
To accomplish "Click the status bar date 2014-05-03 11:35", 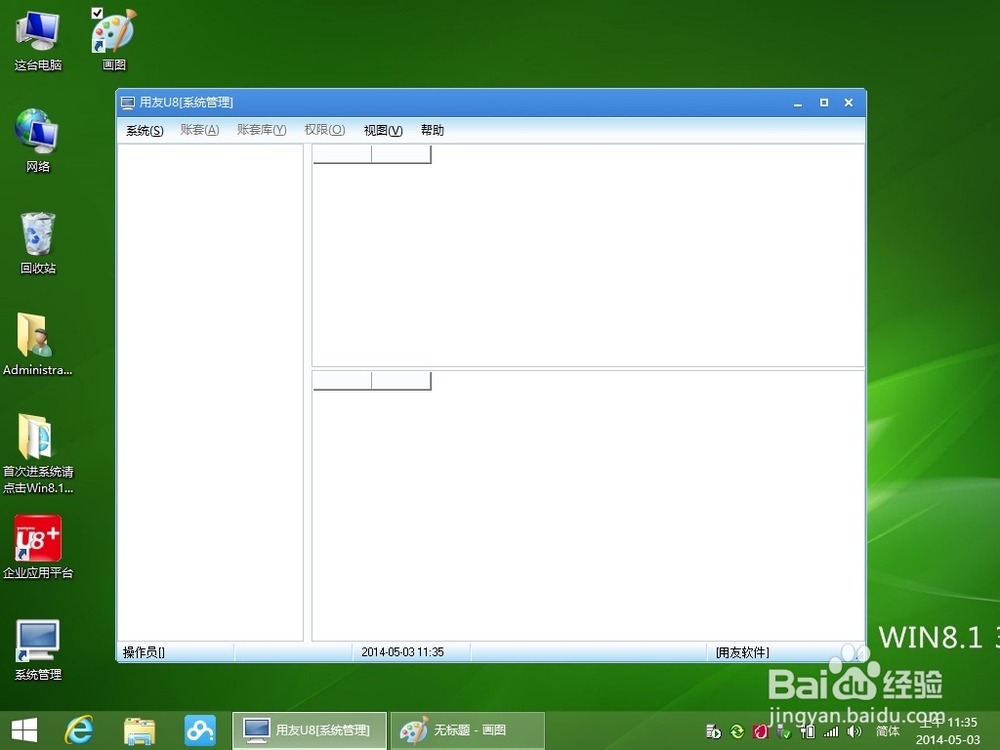I will pyautogui.click(x=402, y=652).
